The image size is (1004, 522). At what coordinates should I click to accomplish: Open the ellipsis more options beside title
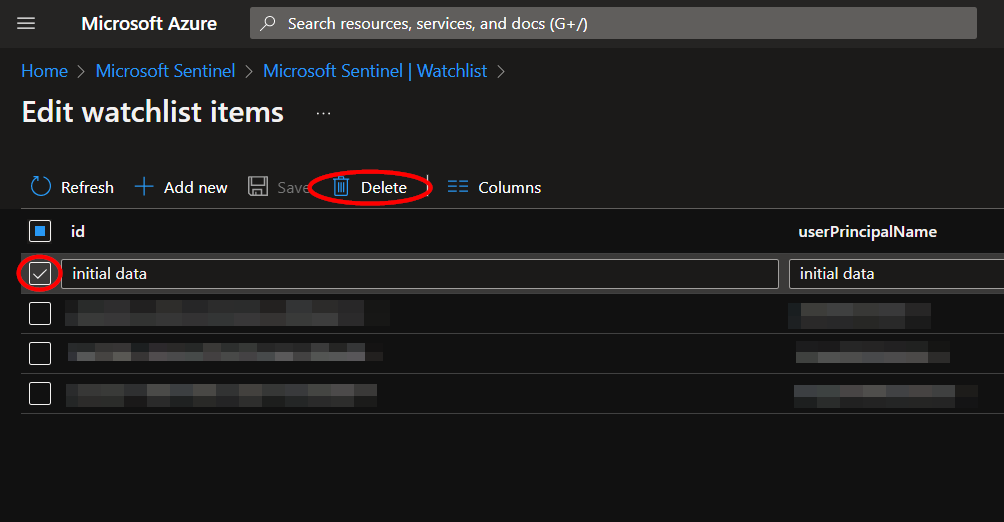point(323,113)
